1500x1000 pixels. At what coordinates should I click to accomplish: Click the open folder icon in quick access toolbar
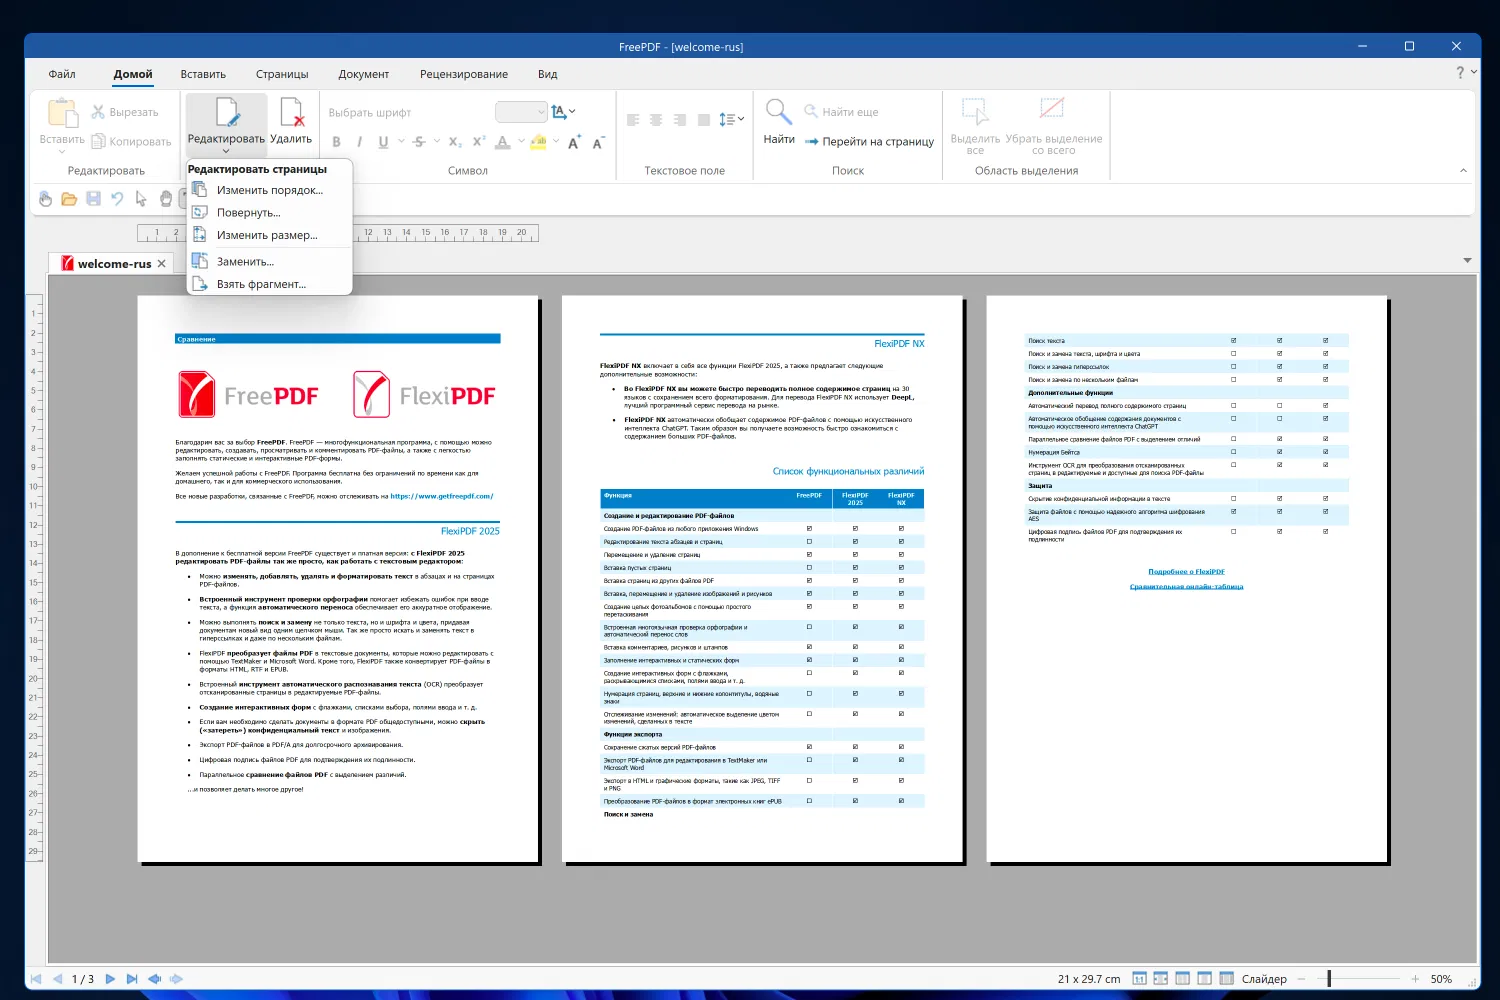pos(69,199)
